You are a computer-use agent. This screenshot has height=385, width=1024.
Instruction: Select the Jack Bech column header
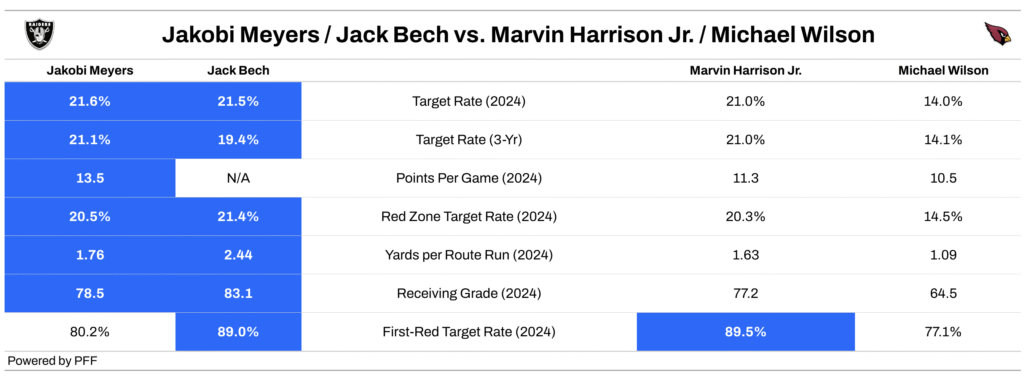point(238,71)
